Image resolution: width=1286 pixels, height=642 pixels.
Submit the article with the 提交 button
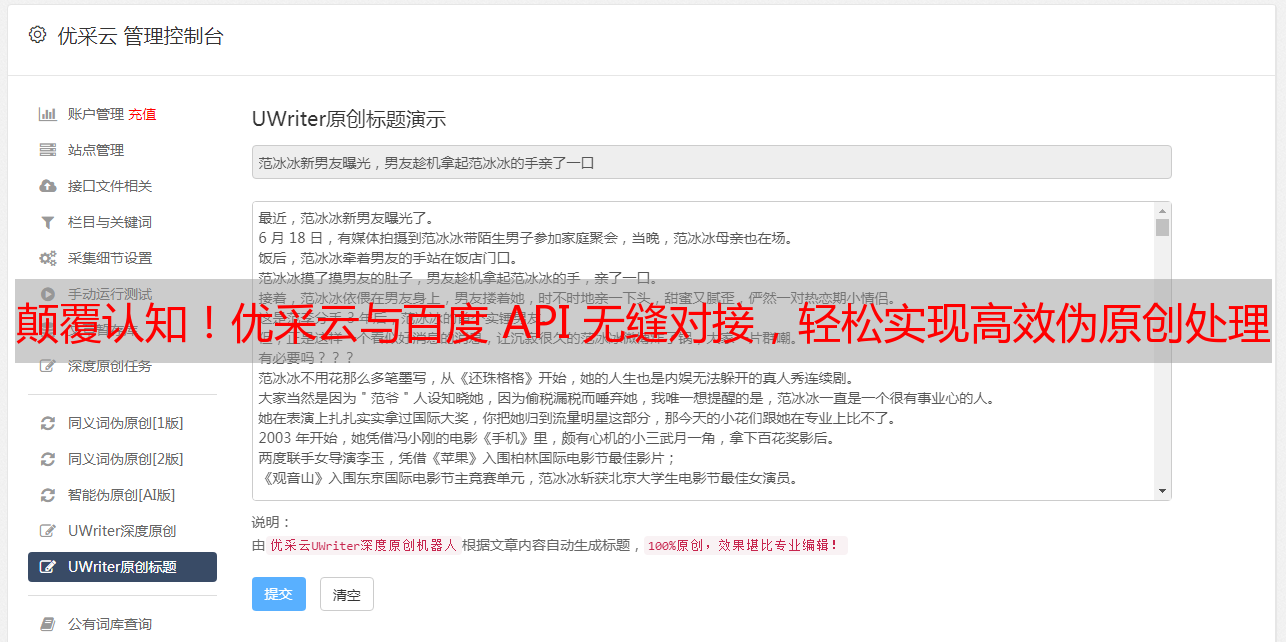(278, 594)
